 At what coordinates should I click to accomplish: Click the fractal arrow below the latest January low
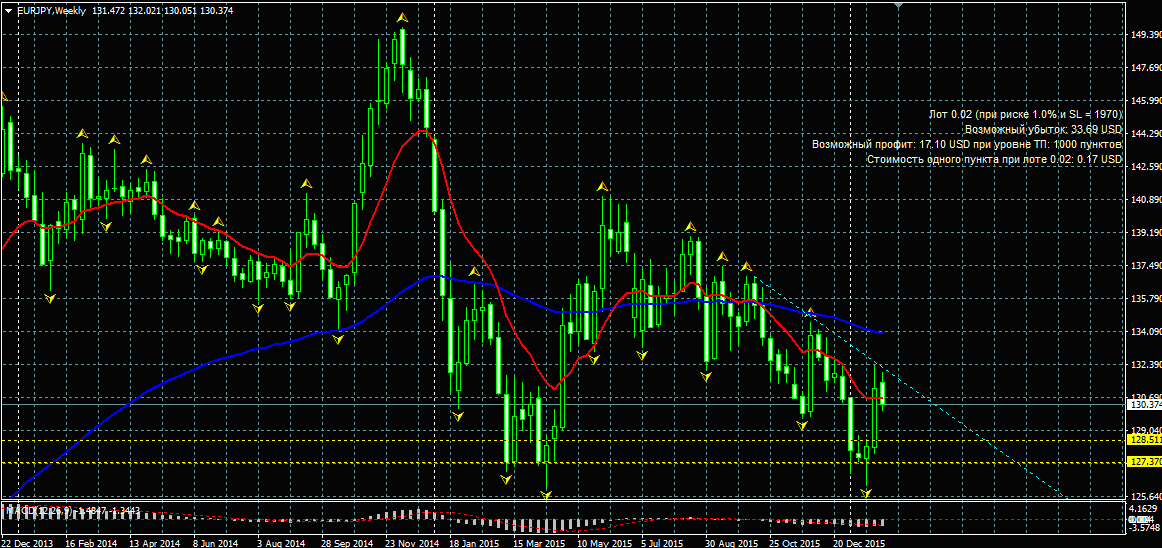[x=866, y=492]
